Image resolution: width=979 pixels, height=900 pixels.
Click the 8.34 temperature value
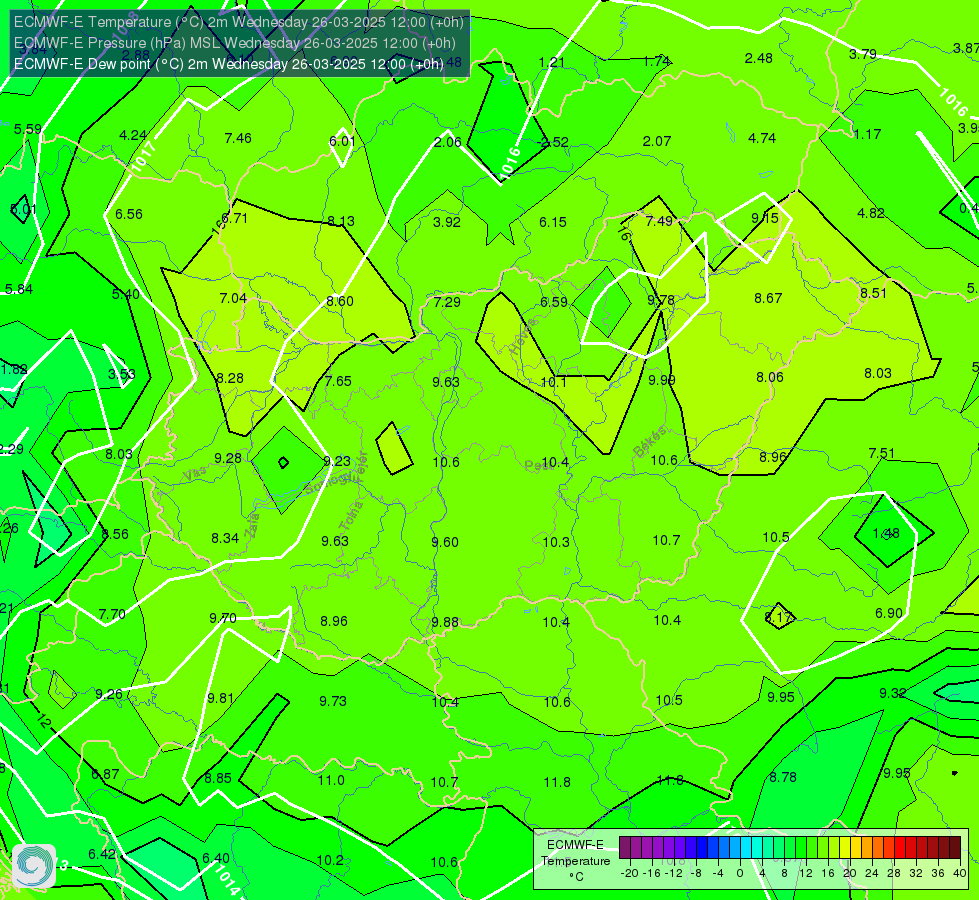pos(225,538)
